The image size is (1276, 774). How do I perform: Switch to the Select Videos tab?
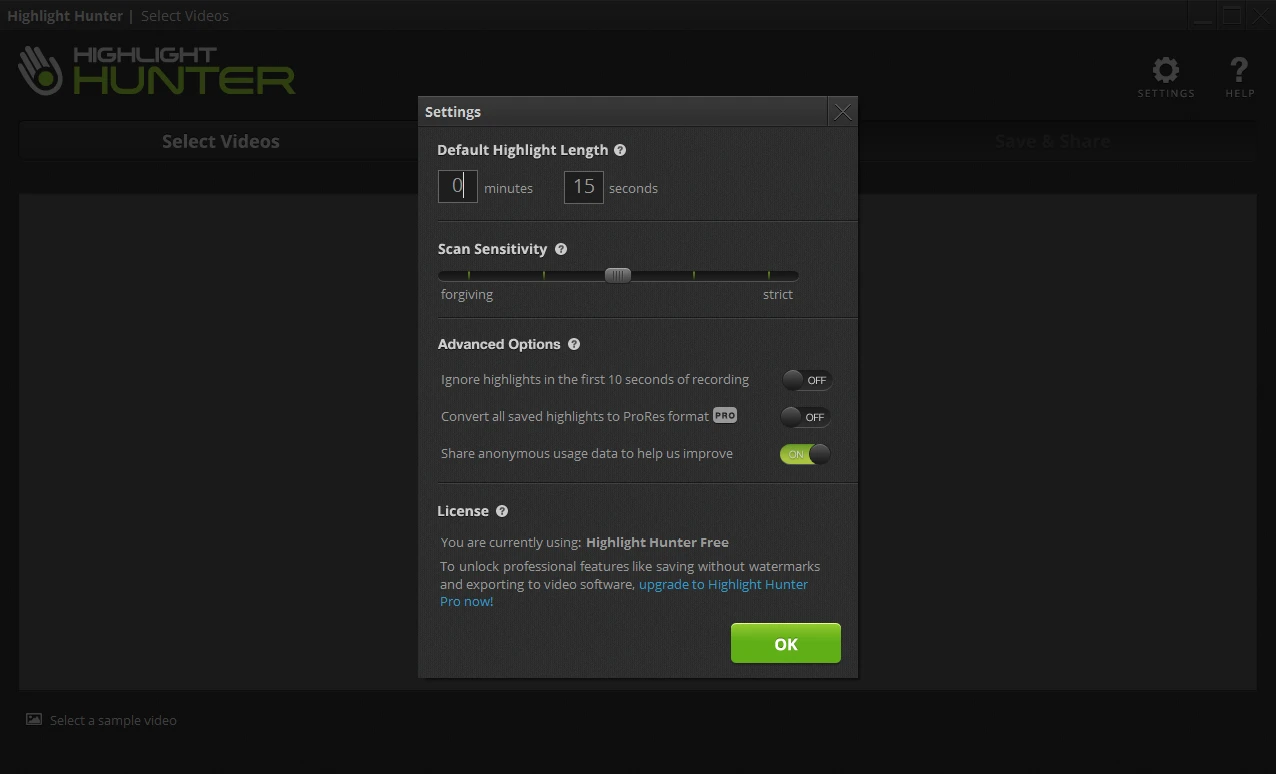220,141
